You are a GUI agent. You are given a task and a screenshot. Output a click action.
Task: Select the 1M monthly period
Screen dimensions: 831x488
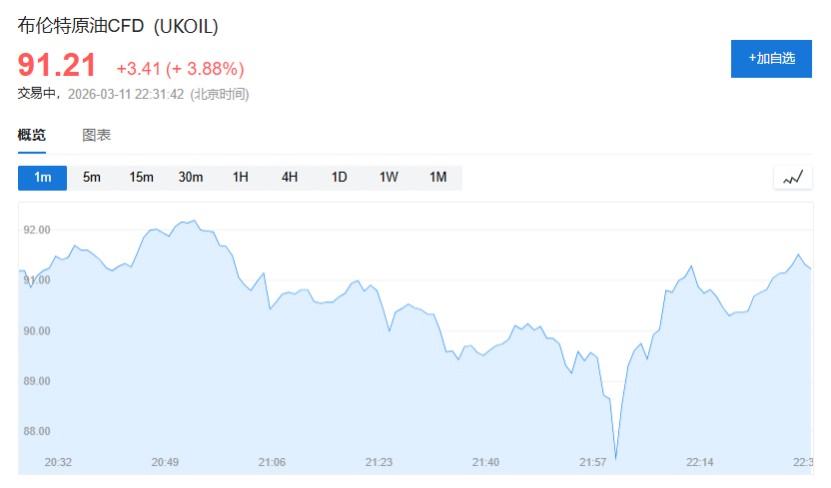point(438,178)
